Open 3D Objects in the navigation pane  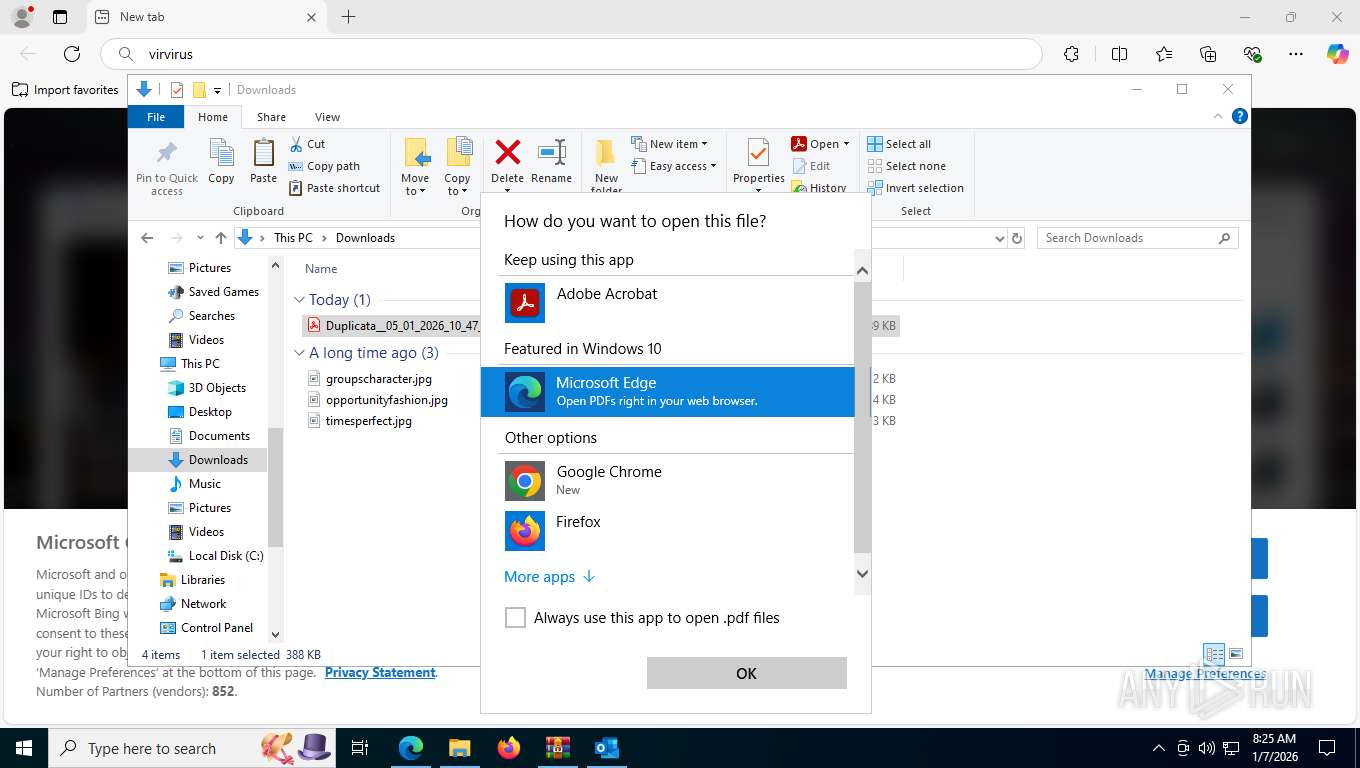pyautogui.click(x=206, y=388)
